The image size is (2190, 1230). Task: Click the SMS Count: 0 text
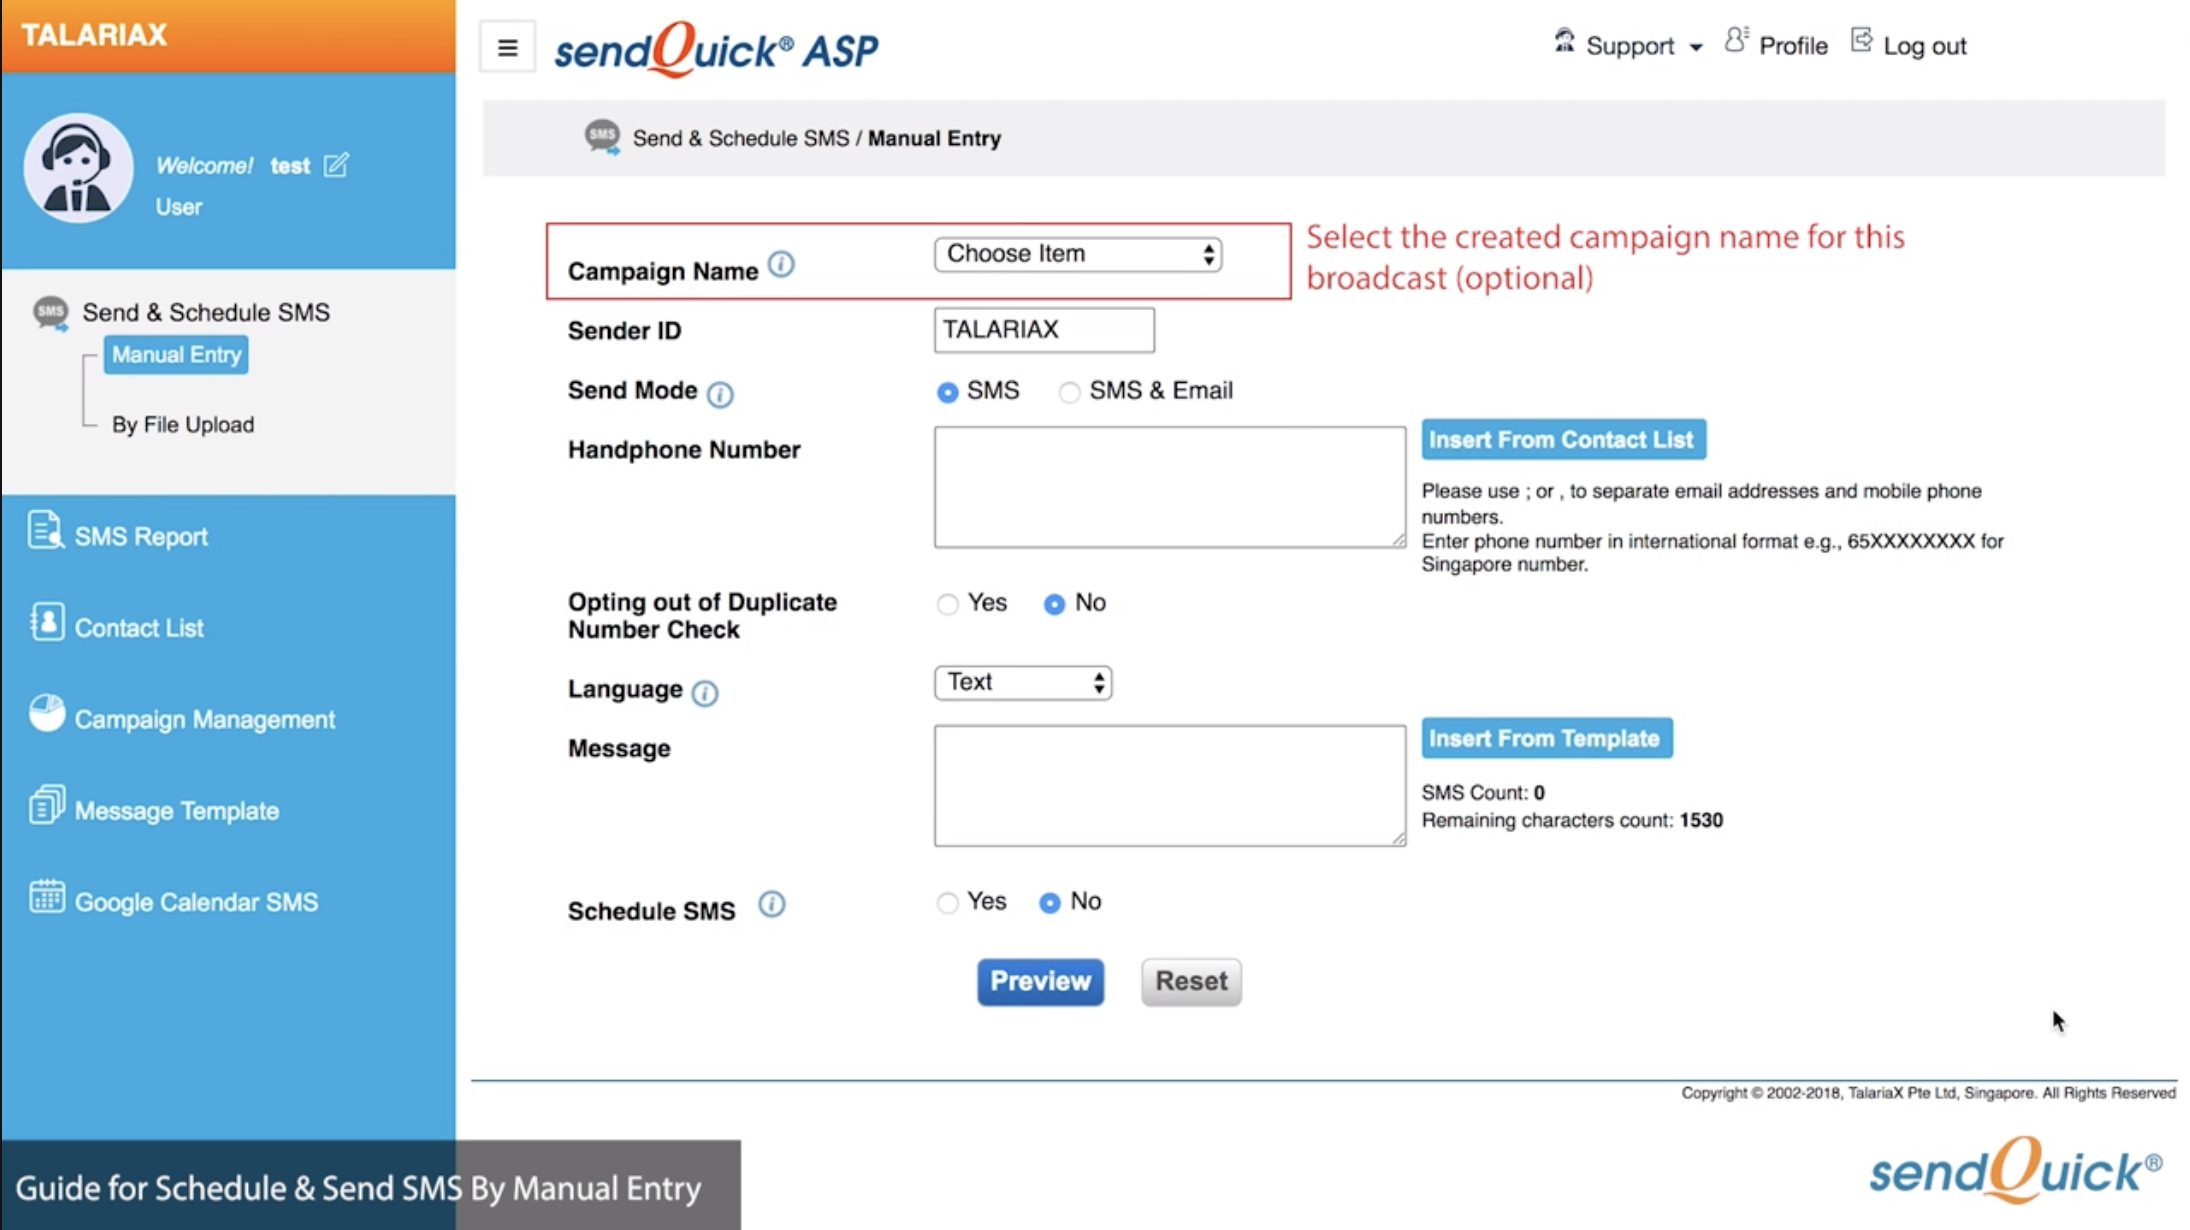tap(1482, 793)
